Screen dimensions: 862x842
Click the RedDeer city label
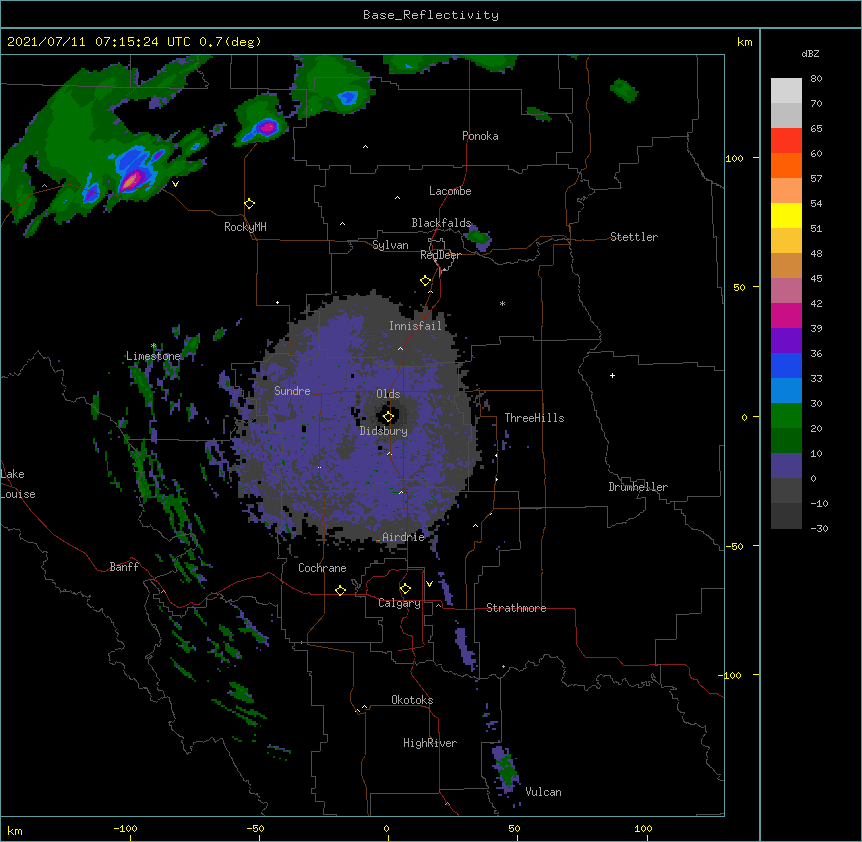[x=440, y=255]
